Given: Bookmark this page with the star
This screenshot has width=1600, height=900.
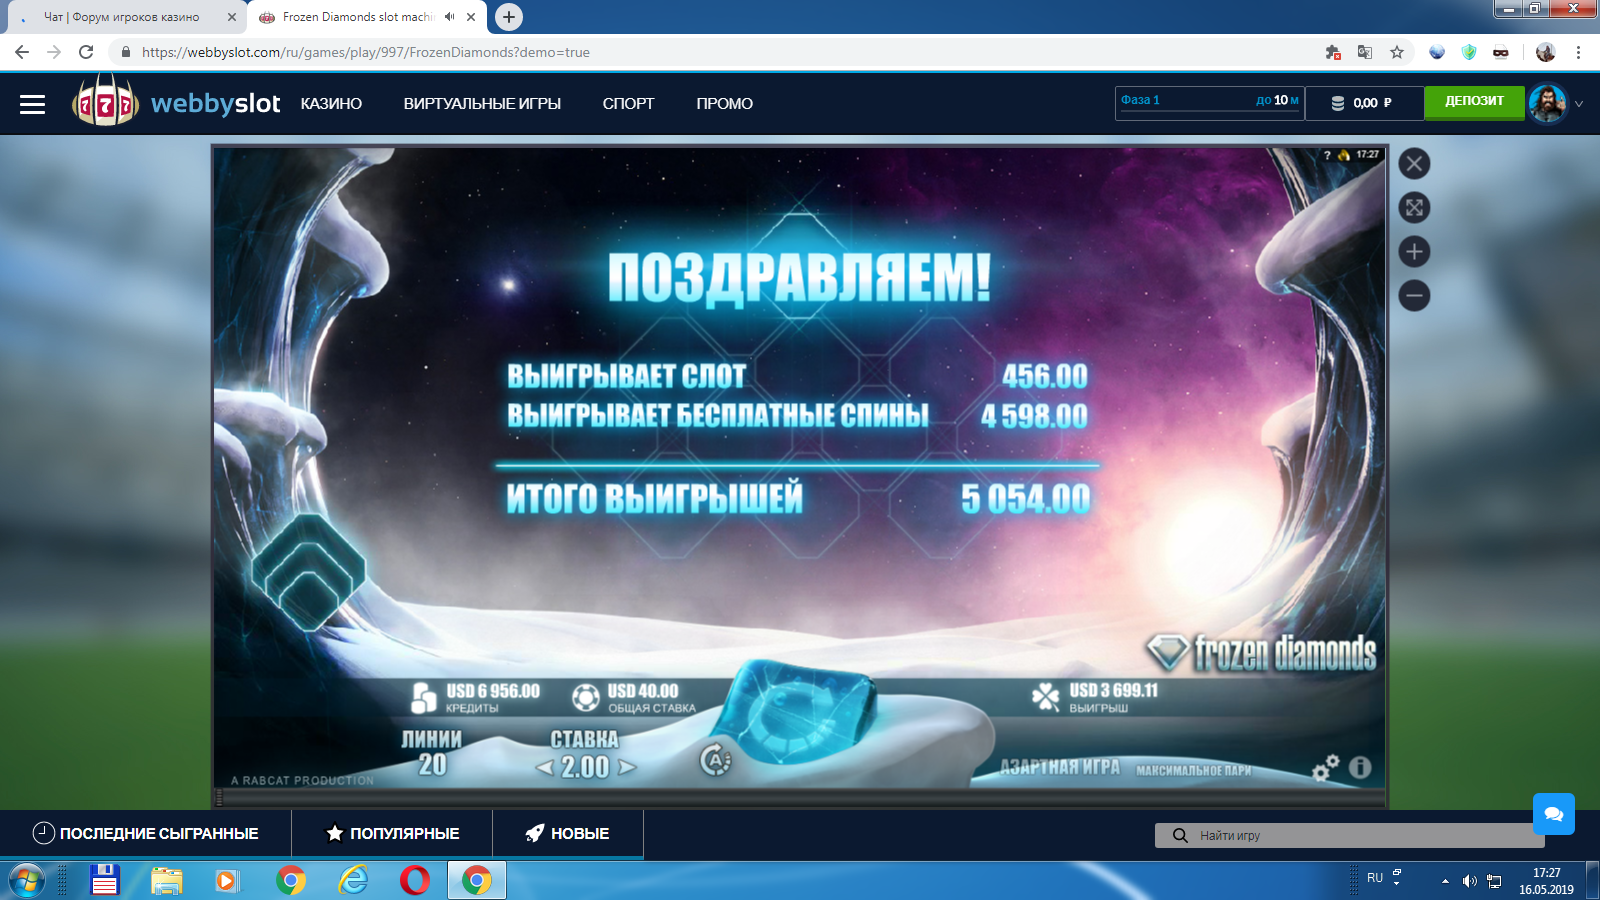Looking at the screenshot, I should pyautogui.click(x=1397, y=52).
